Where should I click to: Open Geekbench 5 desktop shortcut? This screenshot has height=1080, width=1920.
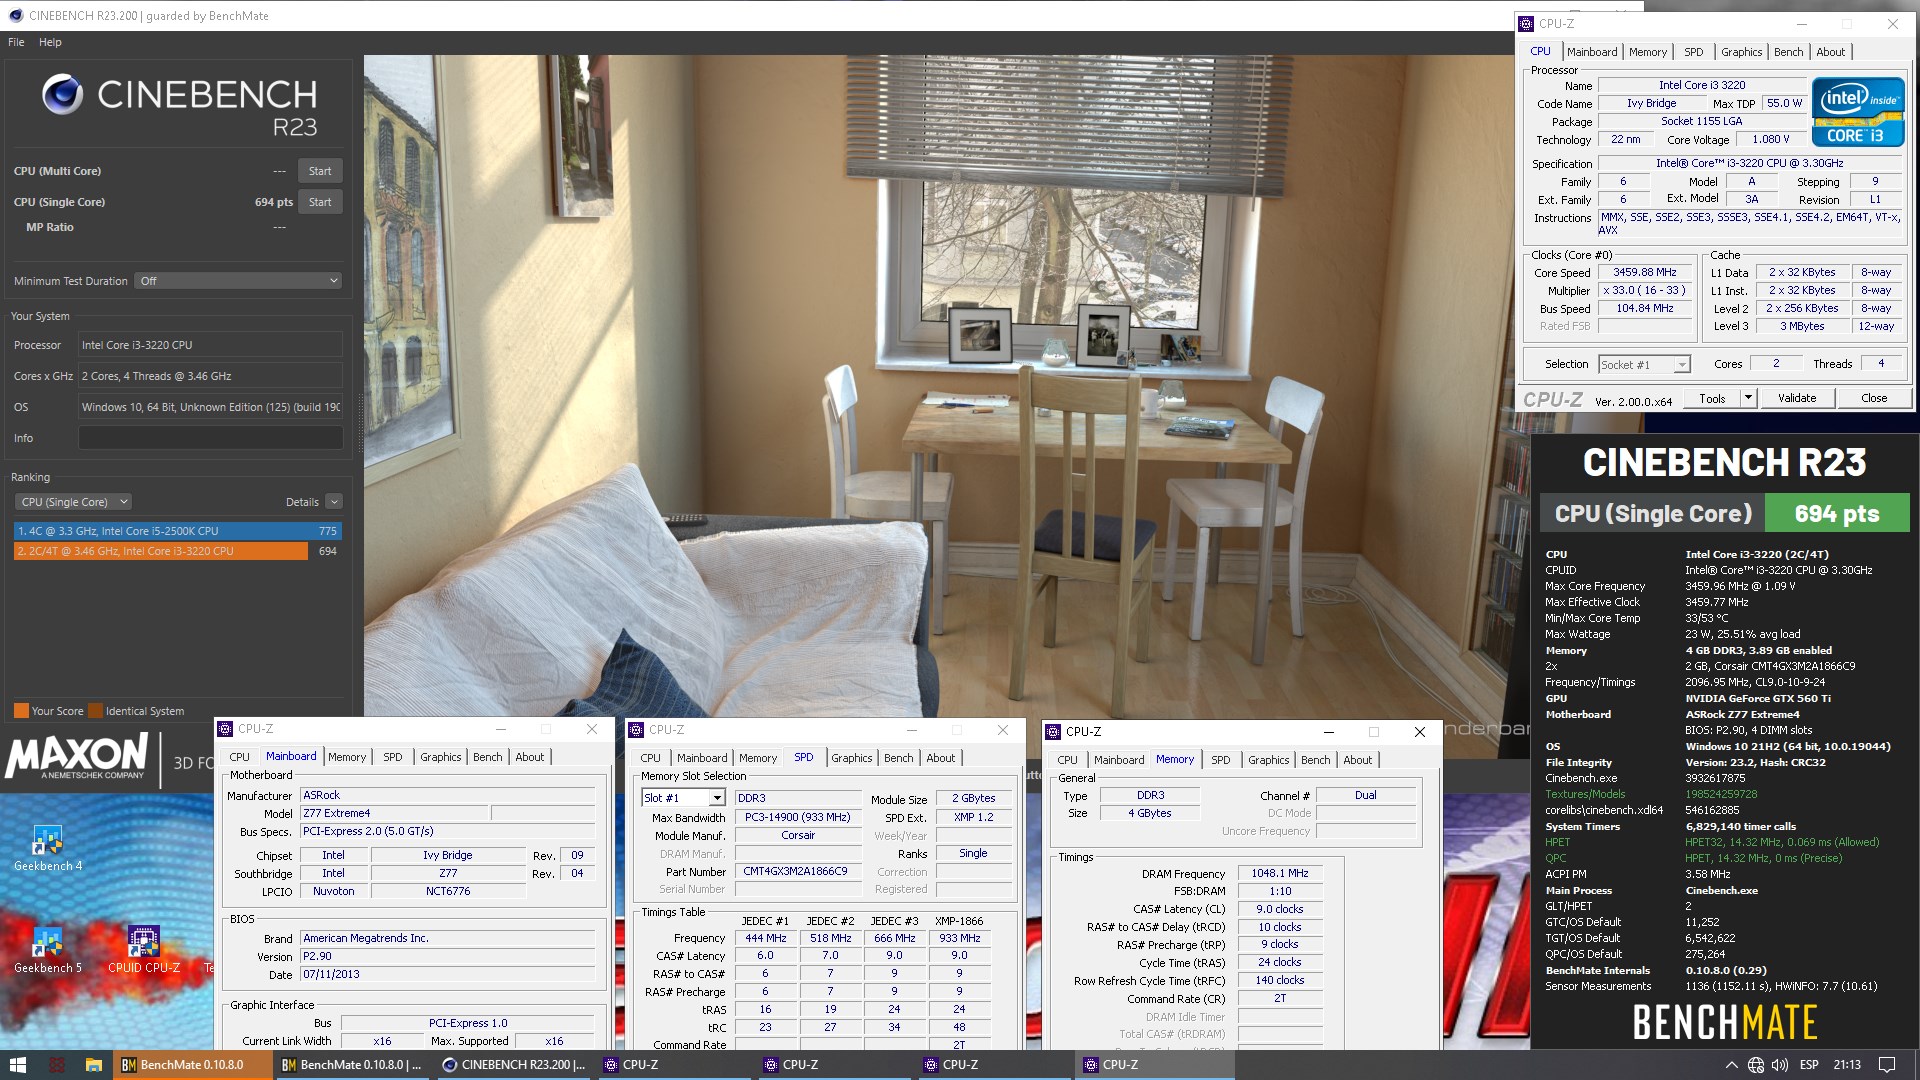(48, 950)
